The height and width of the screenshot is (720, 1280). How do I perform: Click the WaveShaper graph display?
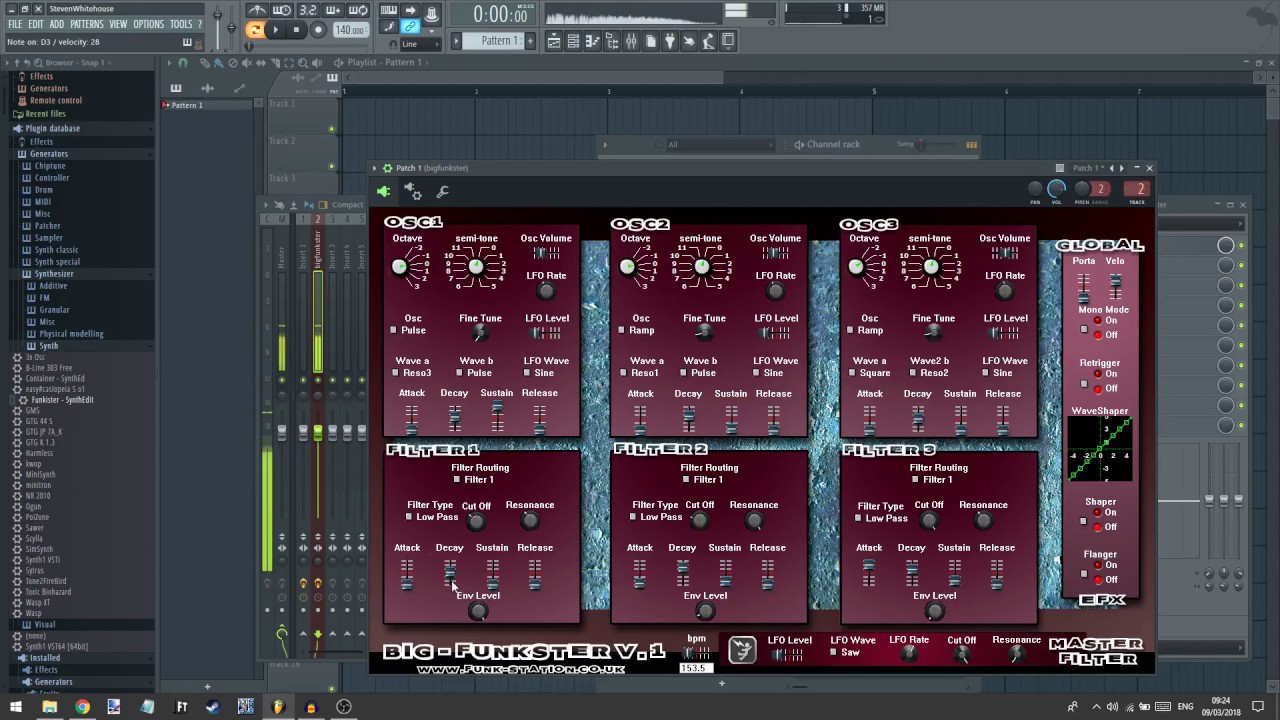1100,449
